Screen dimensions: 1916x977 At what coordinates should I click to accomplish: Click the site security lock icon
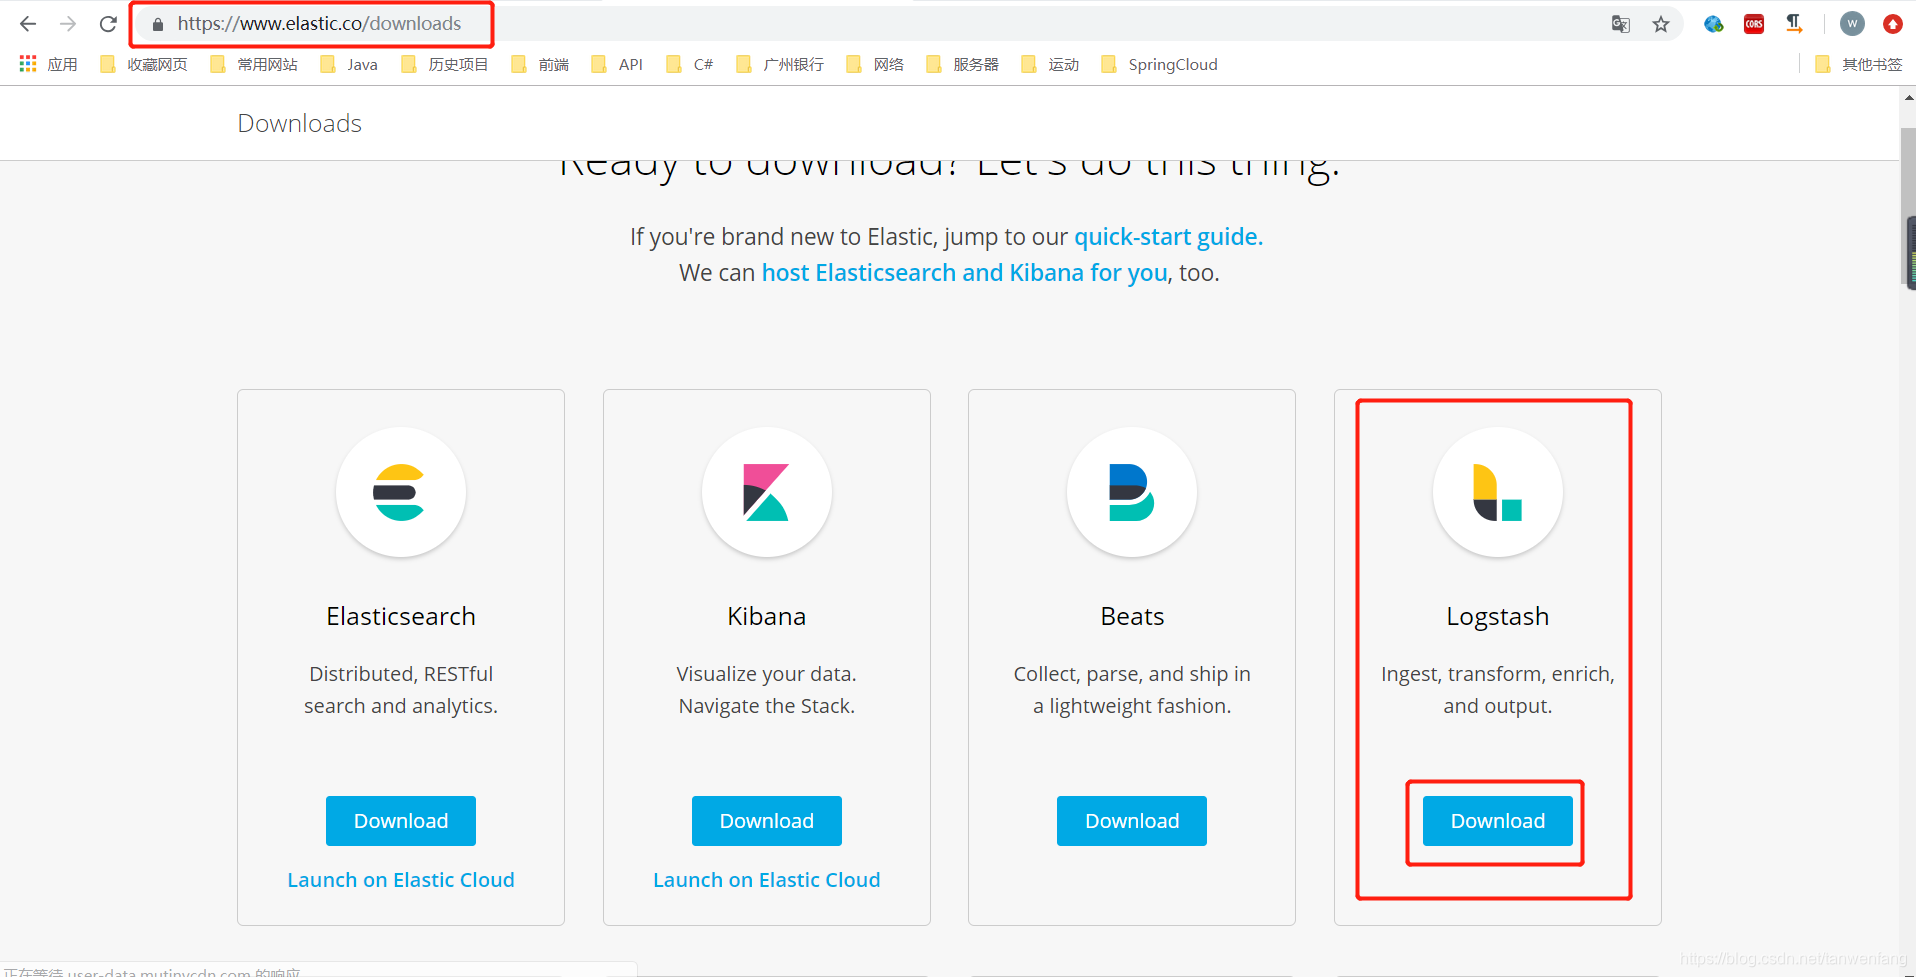[157, 24]
